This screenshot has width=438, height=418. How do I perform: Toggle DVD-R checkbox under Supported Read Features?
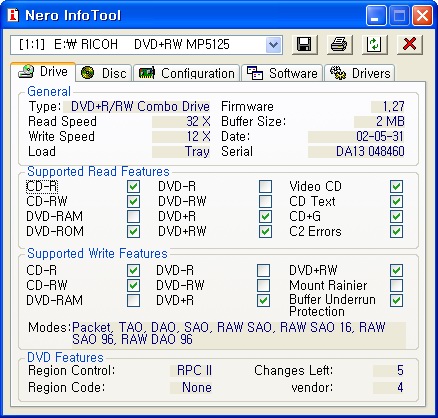tap(265, 187)
